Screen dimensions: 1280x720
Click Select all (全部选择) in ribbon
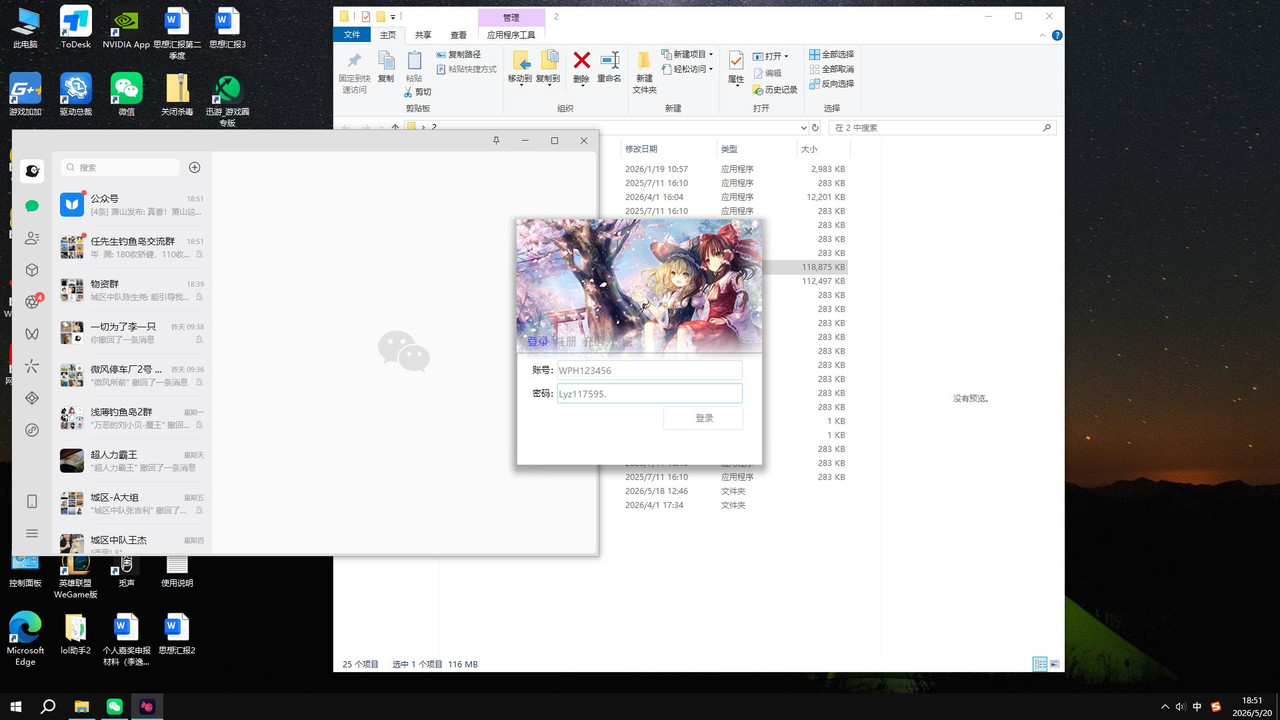tap(831, 54)
